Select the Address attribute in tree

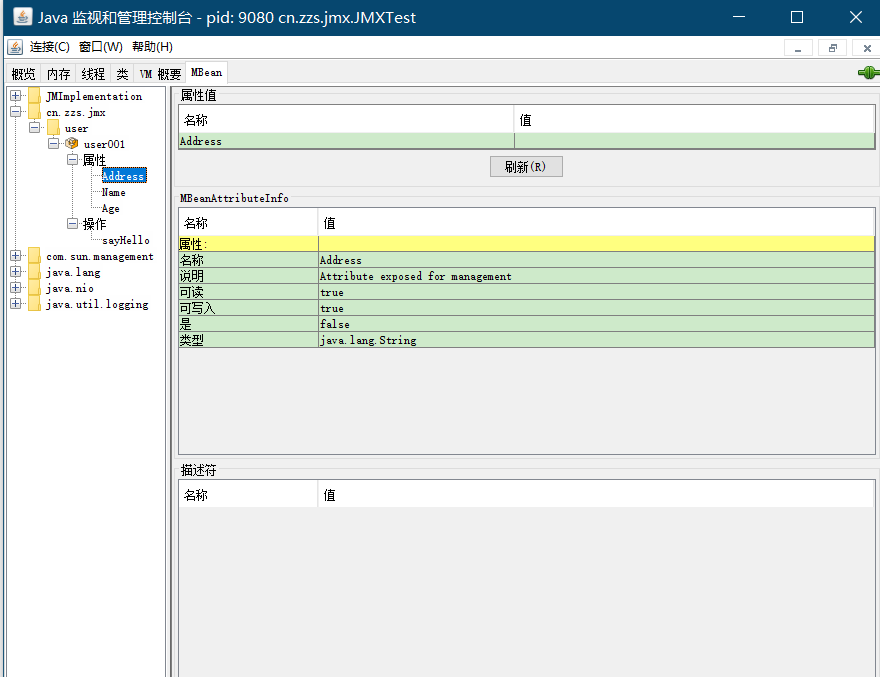pos(124,176)
